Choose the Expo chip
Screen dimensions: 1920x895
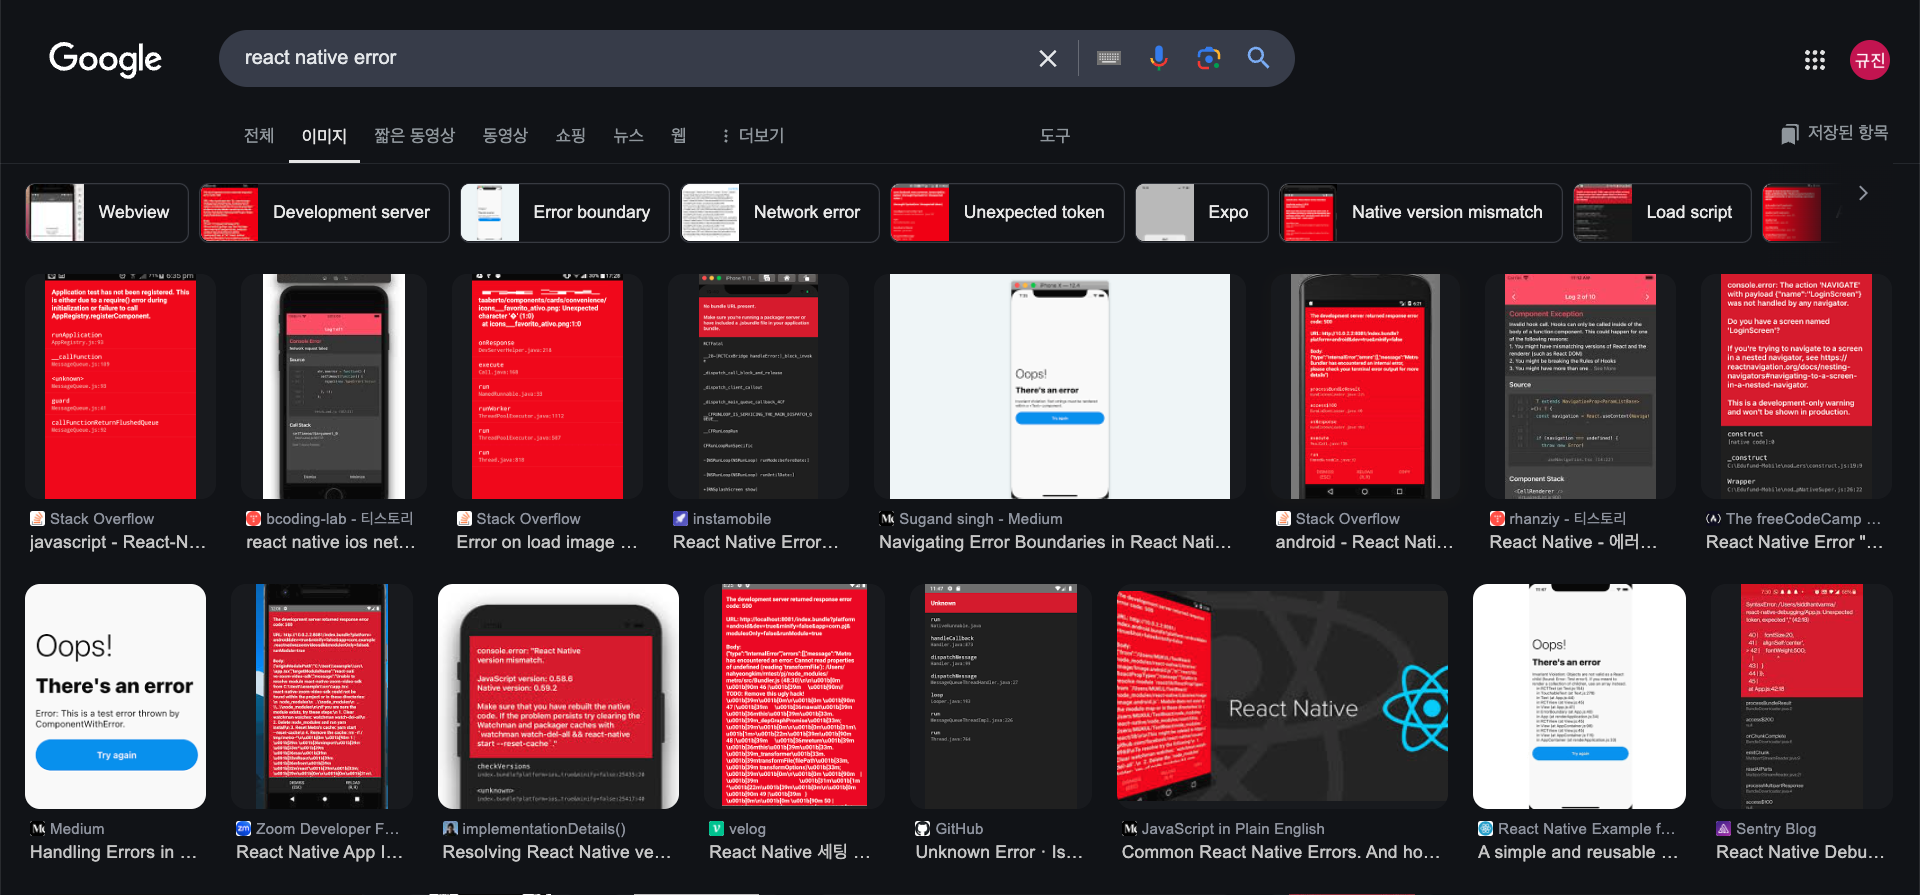[1202, 212]
